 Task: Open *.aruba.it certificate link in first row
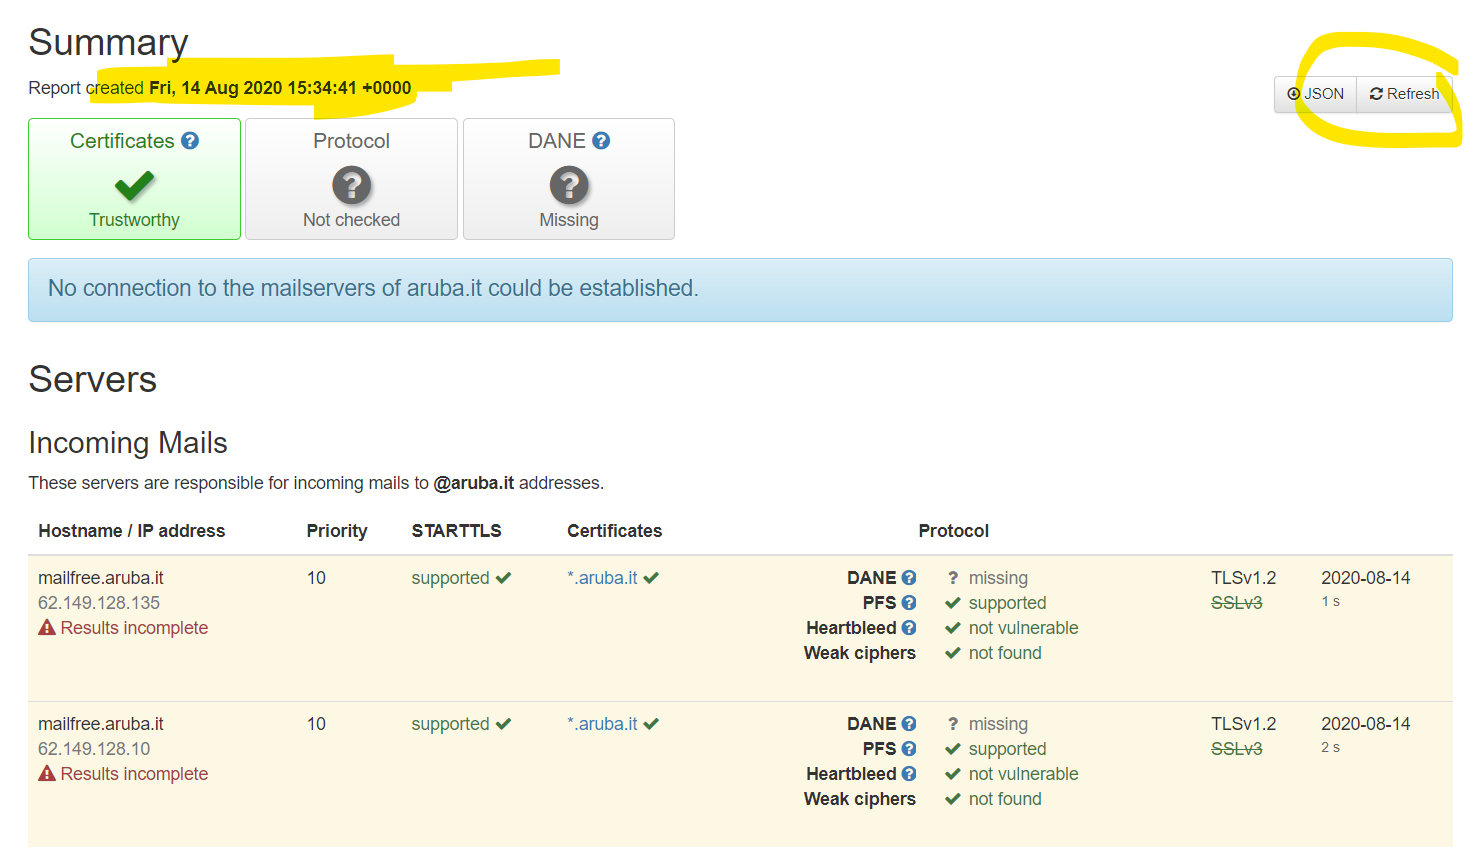(603, 578)
